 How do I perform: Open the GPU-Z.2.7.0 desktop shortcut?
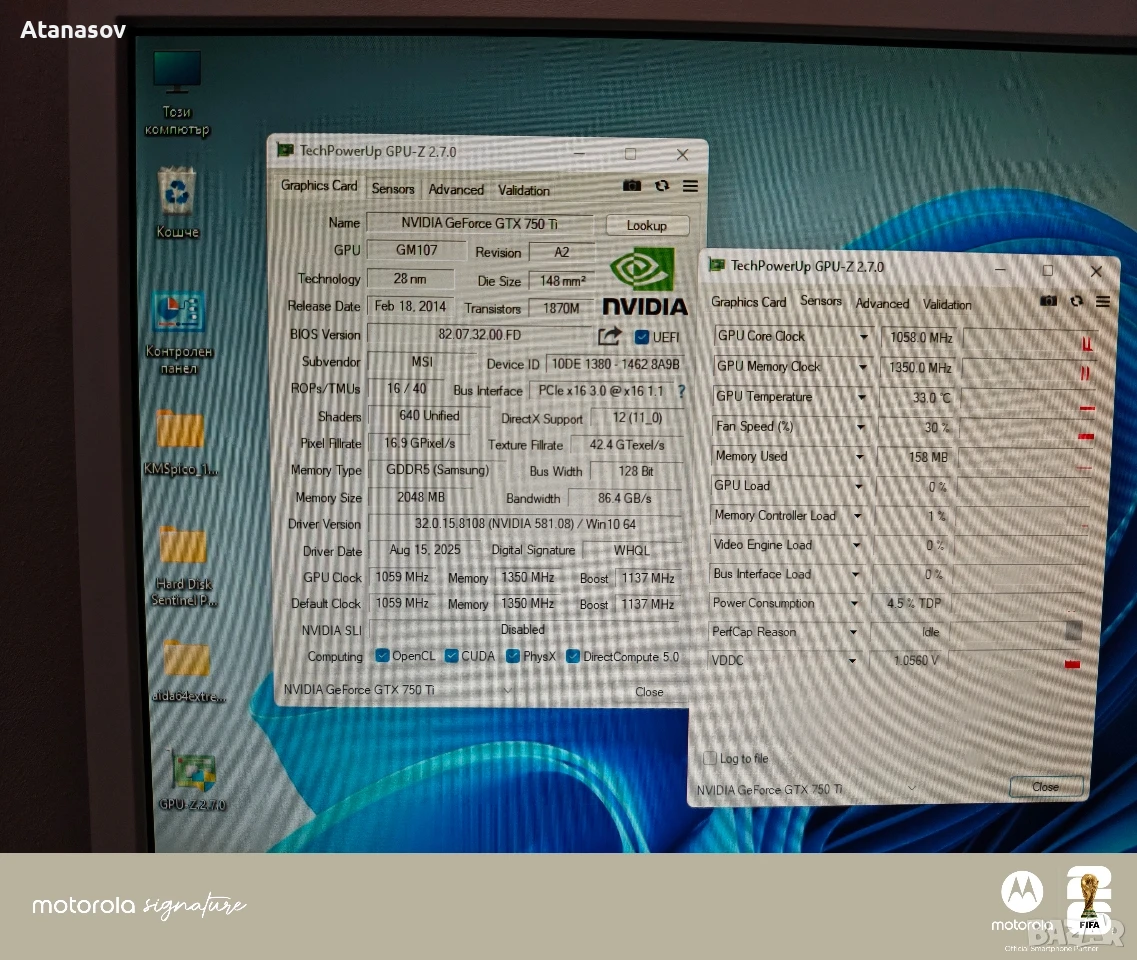click(192, 782)
